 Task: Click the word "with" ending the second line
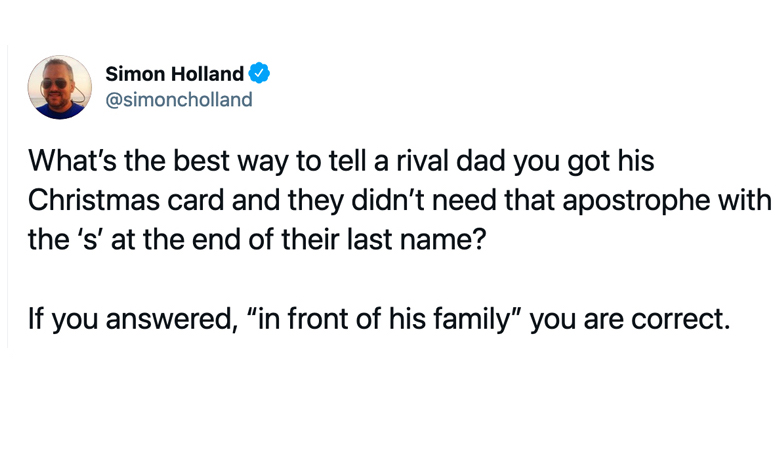pos(746,200)
